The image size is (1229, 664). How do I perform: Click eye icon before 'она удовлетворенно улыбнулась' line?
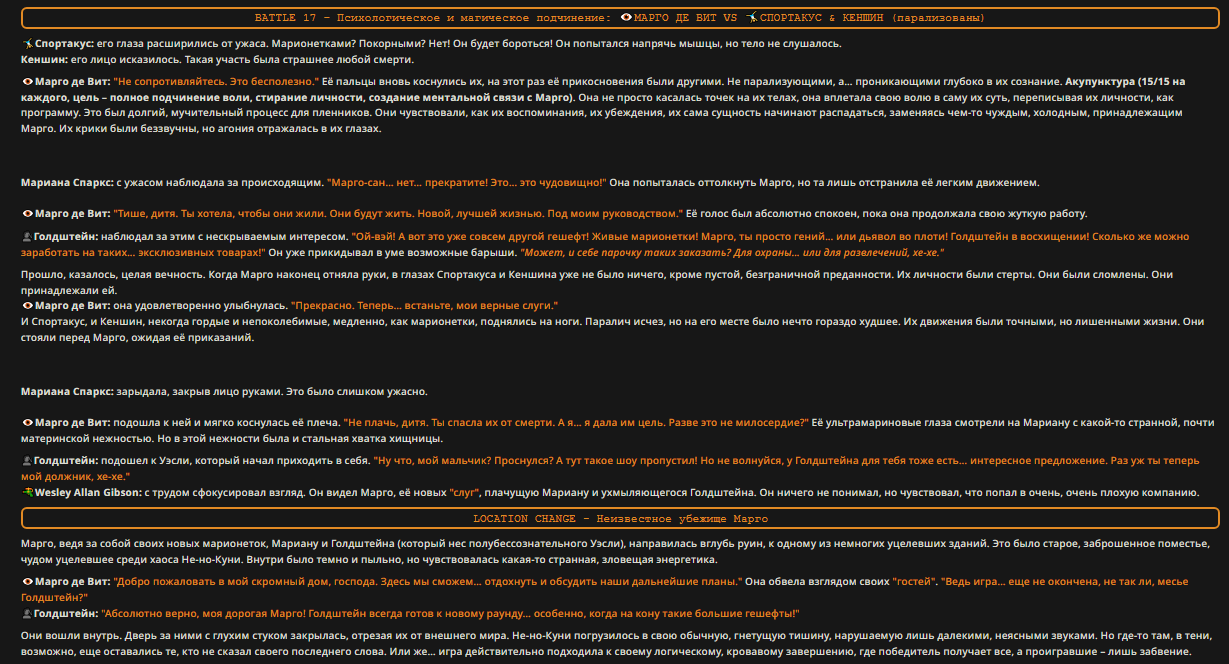(27, 305)
